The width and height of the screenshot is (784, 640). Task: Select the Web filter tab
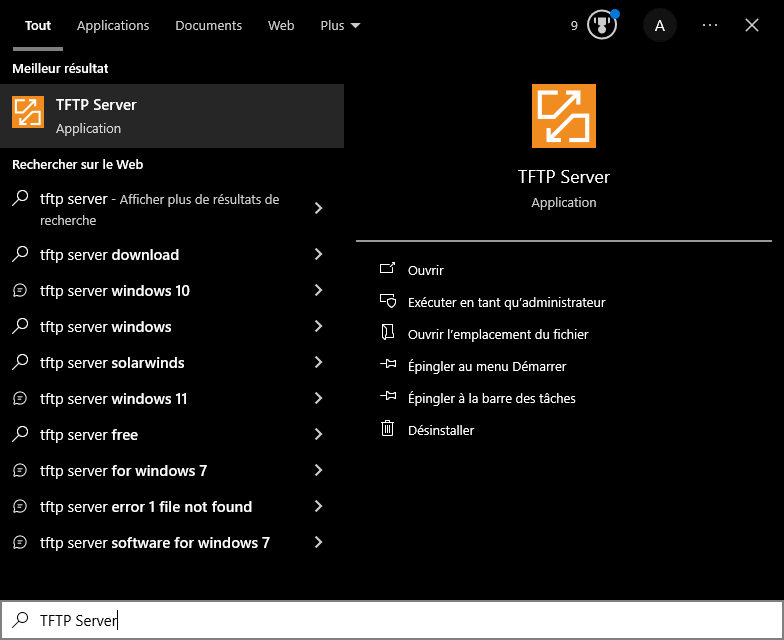[281, 26]
